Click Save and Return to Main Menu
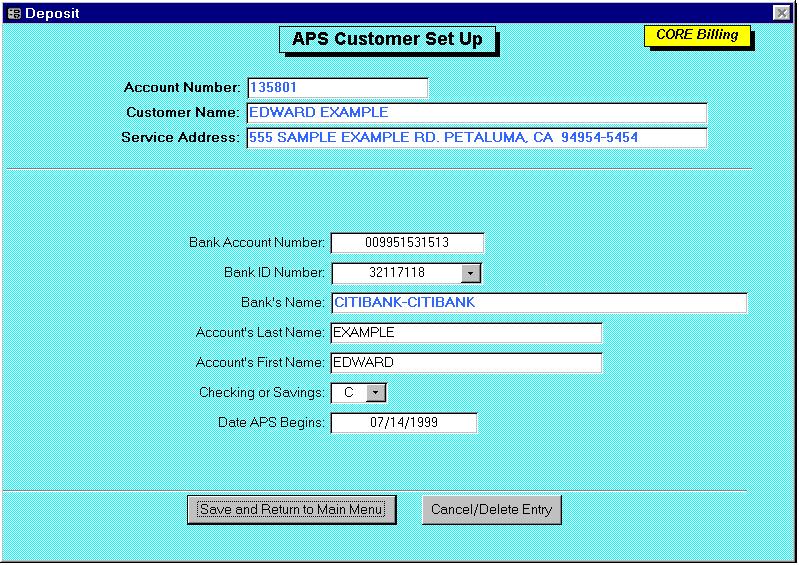Viewport: 799px width, 565px height. (x=291, y=509)
